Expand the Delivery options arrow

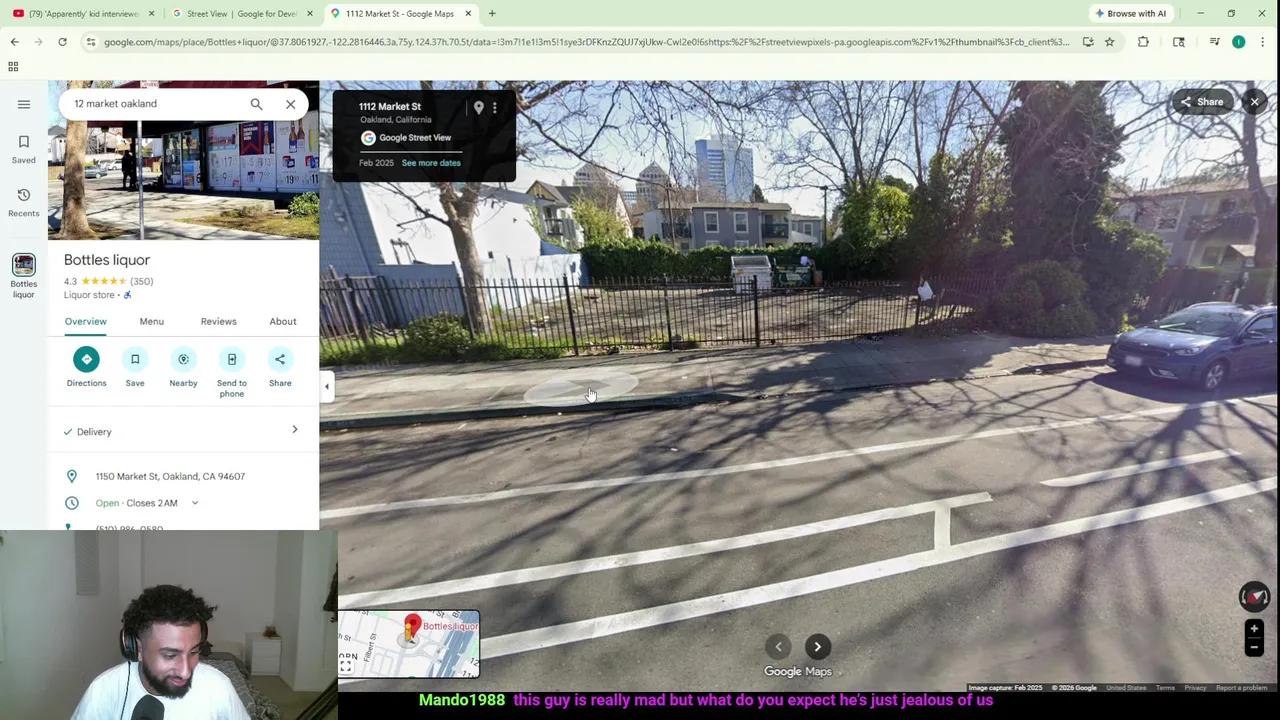tap(294, 430)
